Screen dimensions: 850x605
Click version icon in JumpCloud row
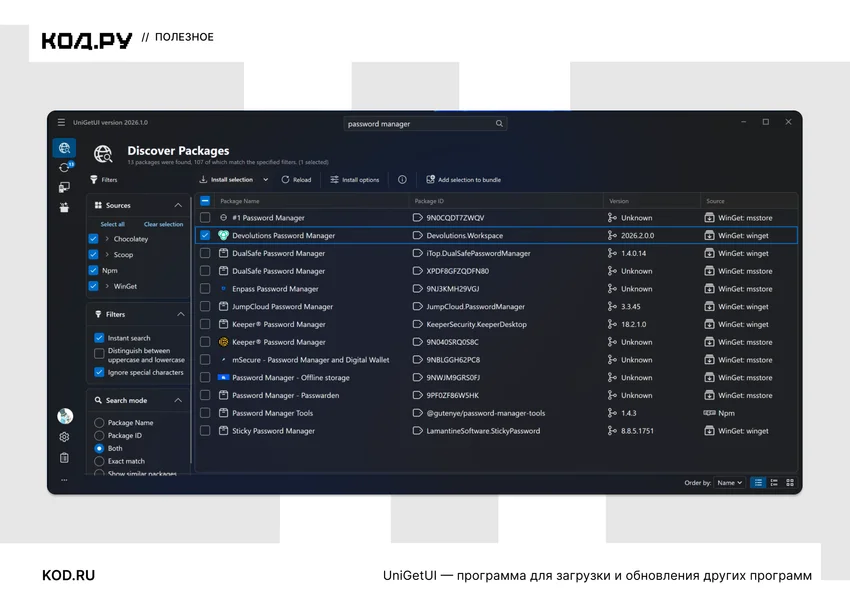[612, 306]
